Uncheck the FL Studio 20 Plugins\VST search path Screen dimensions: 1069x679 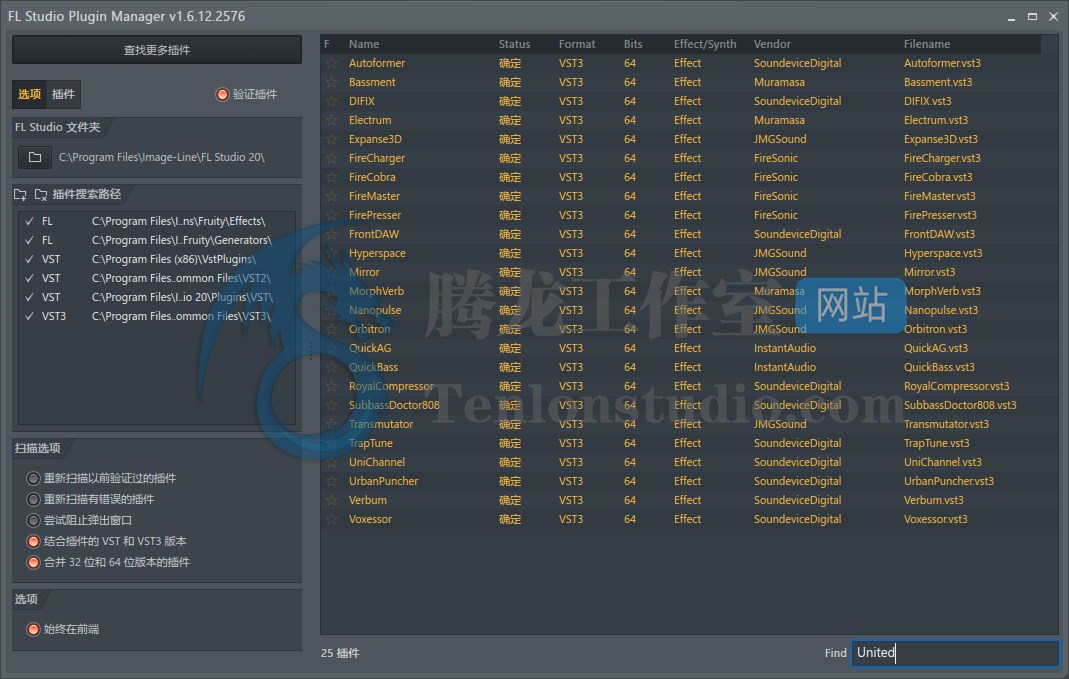(29, 297)
